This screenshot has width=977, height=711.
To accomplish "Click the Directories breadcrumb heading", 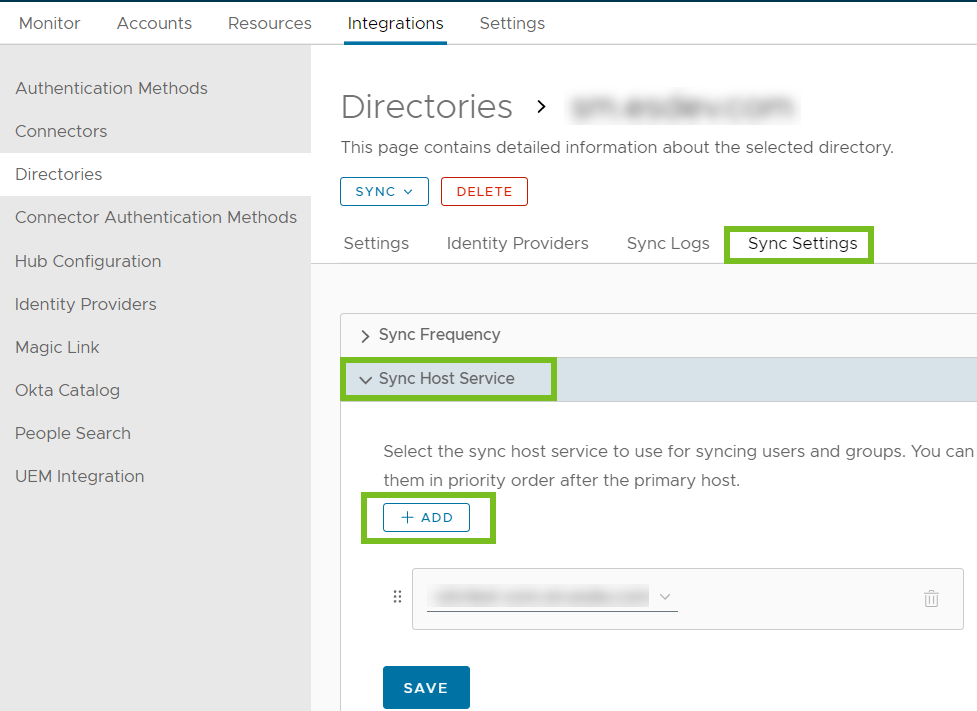I will click(427, 107).
